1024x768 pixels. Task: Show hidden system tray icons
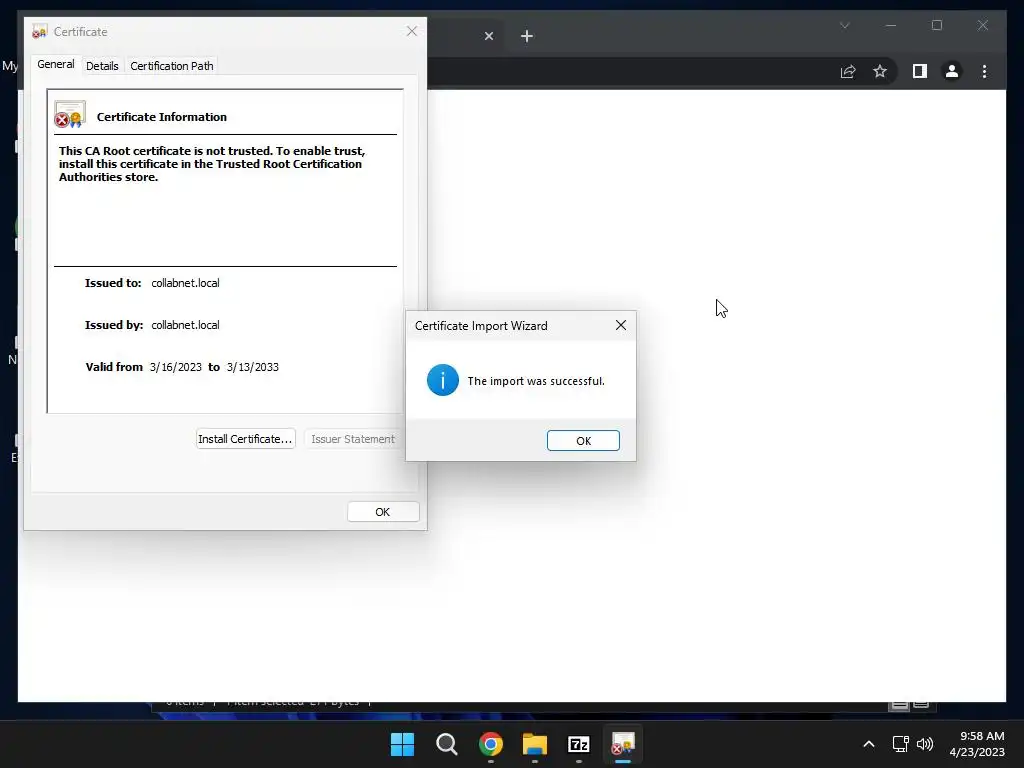click(x=869, y=744)
